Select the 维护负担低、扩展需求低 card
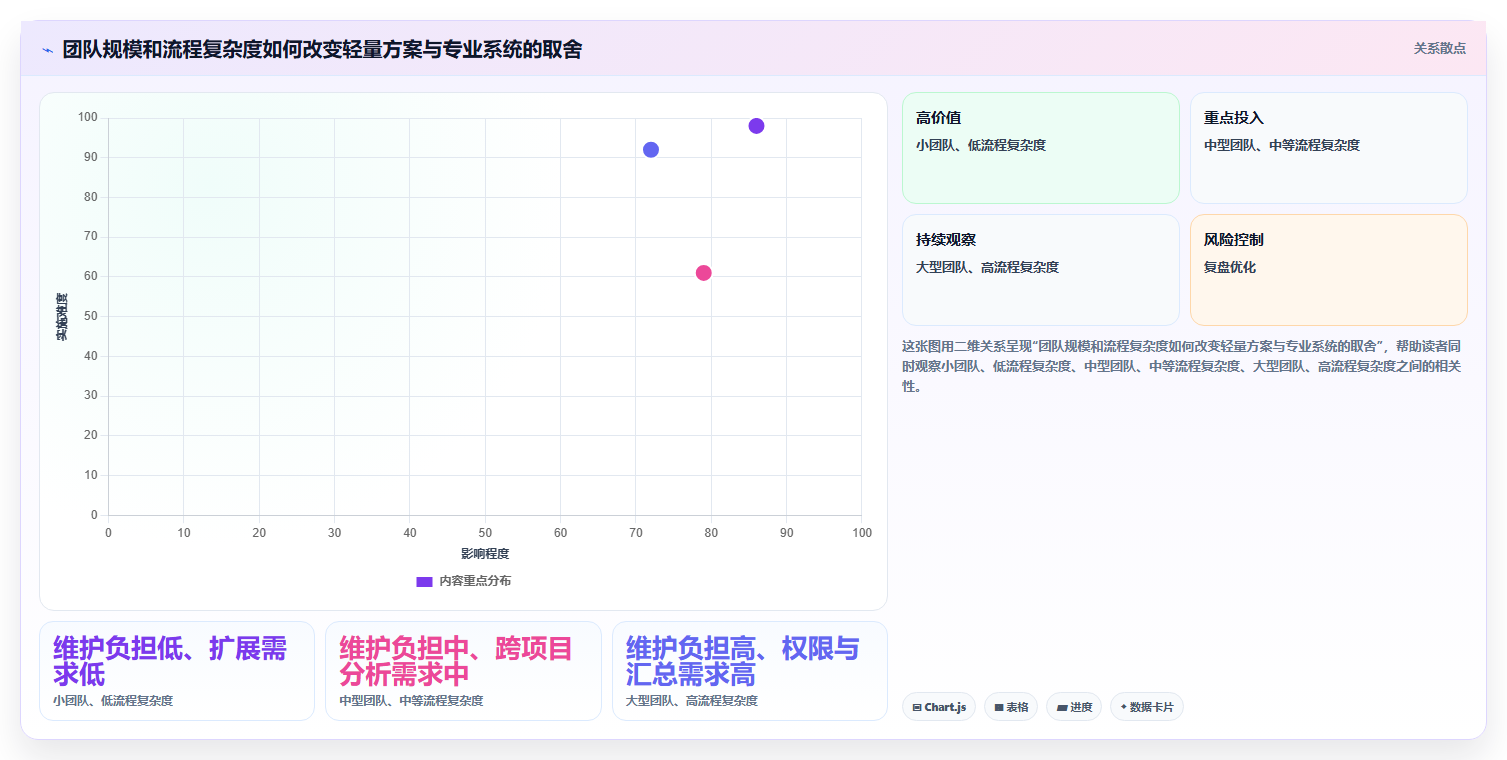This screenshot has height=760, width=1507. click(x=177, y=671)
